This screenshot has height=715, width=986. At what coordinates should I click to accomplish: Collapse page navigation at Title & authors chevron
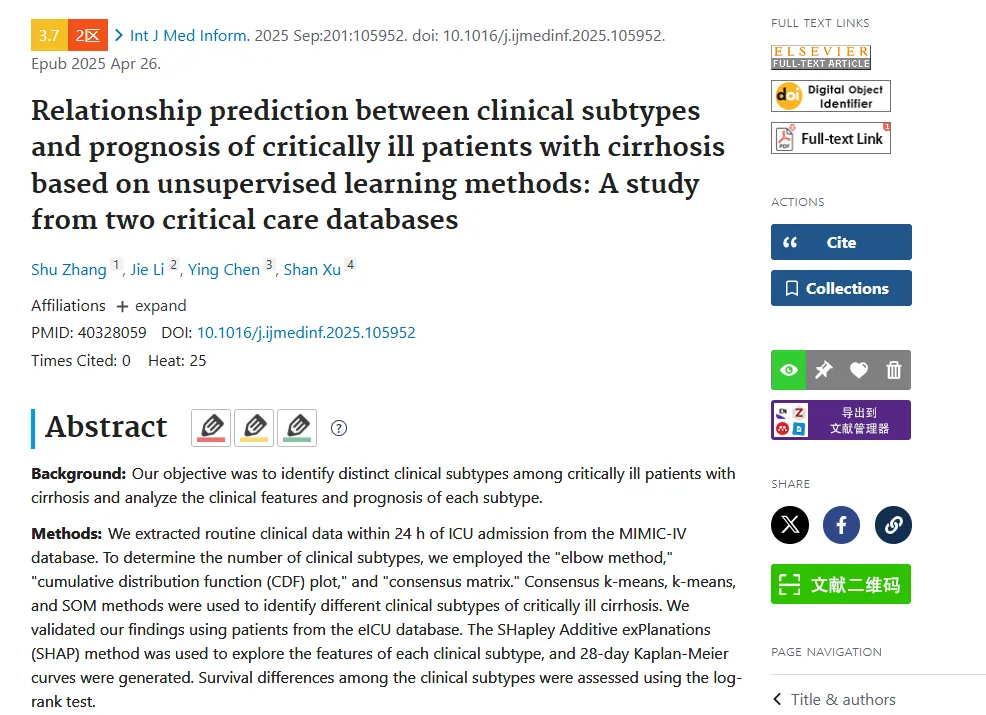tap(777, 699)
